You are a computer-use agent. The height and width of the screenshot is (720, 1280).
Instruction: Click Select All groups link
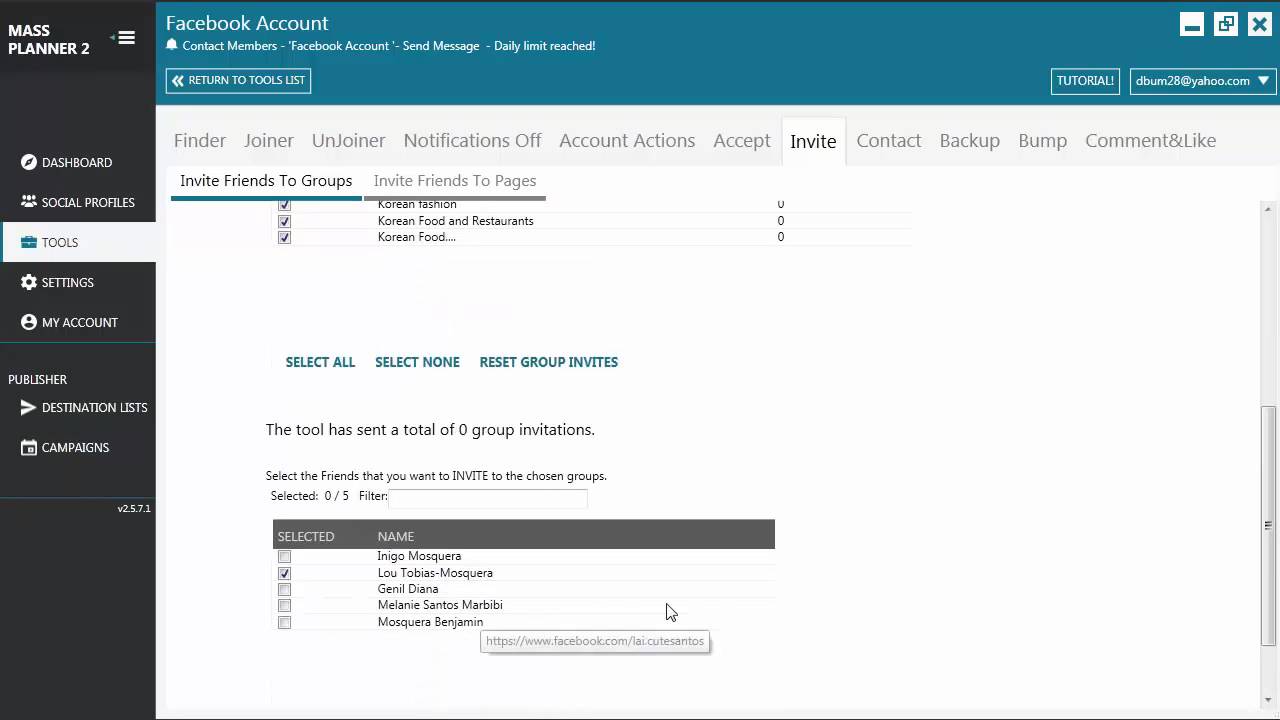click(x=320, y=362)
